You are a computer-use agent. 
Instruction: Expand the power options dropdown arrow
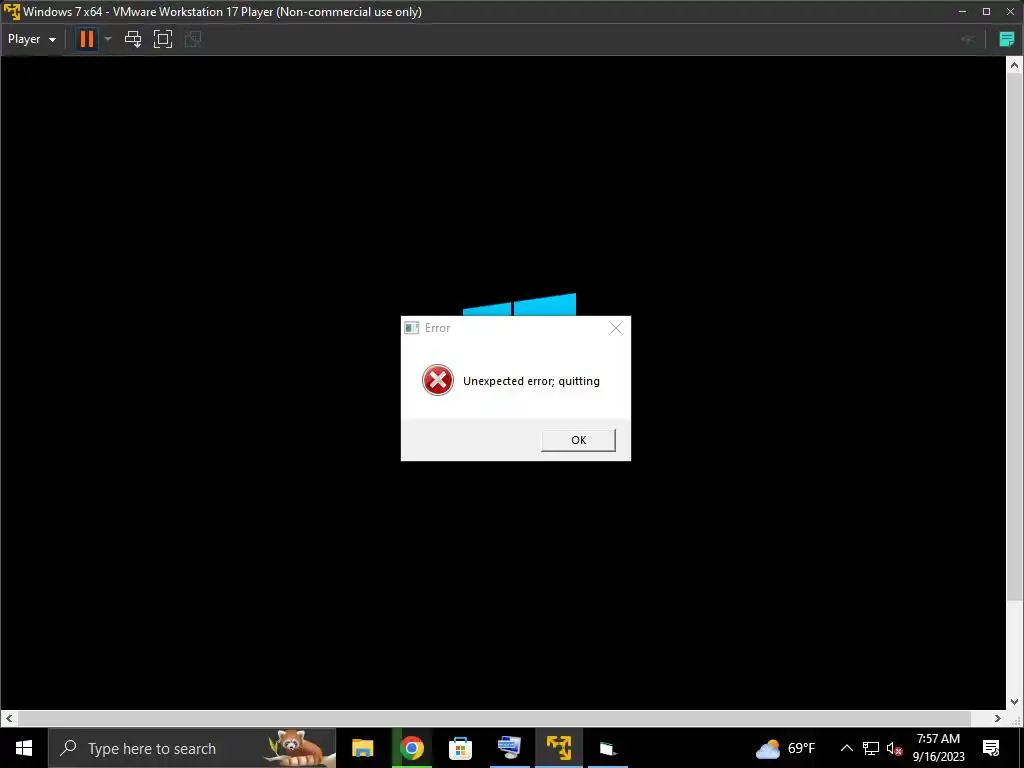(x=108, y=39)
